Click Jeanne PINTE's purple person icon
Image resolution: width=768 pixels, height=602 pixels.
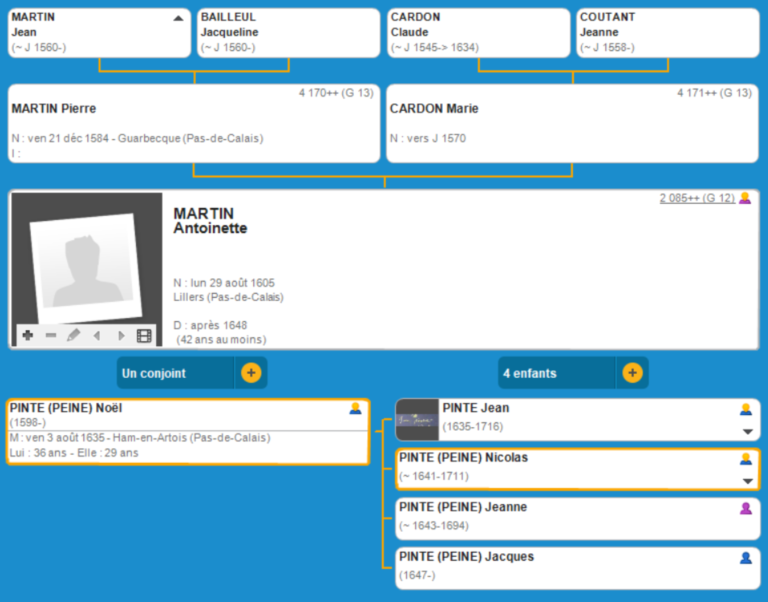click(745, 509)
